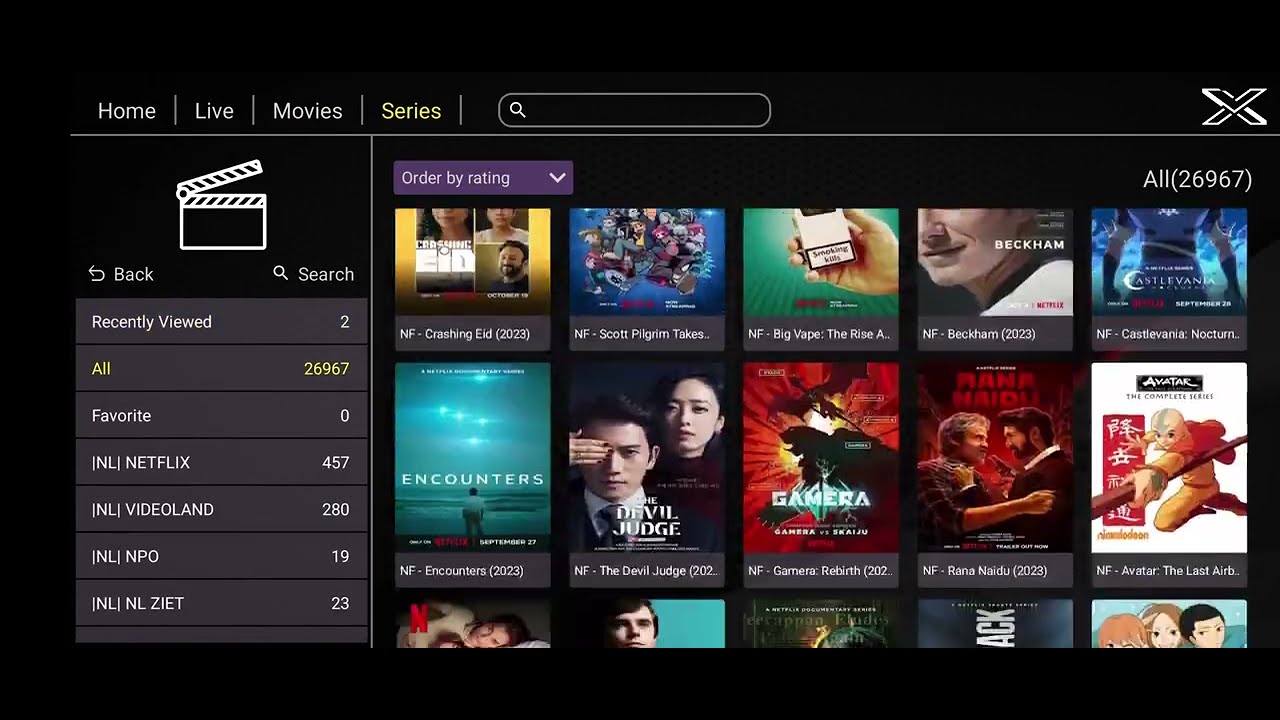Viewport: 1280px width, 720px height.
Task: Open Recently Viewed category
Action: tap(221, 322)
